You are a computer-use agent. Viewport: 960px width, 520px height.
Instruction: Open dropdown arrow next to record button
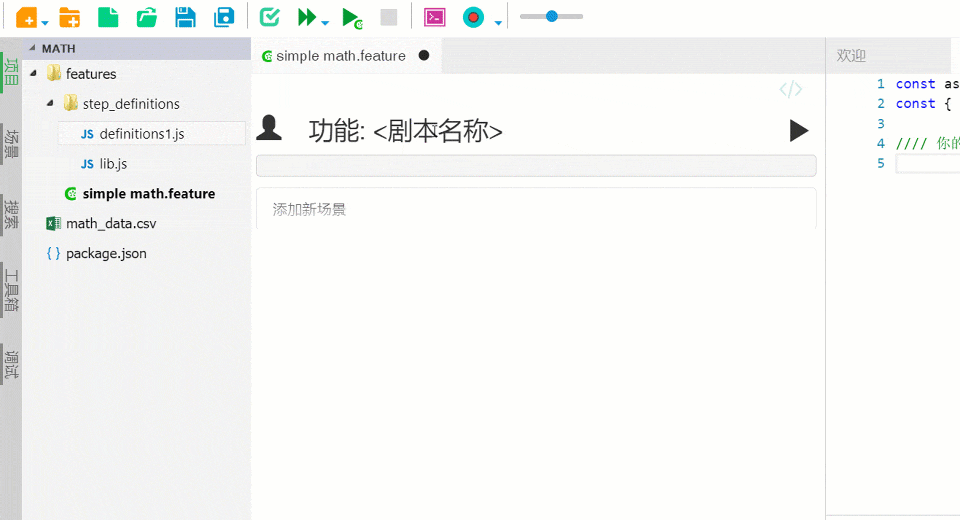tap(498, 21)
